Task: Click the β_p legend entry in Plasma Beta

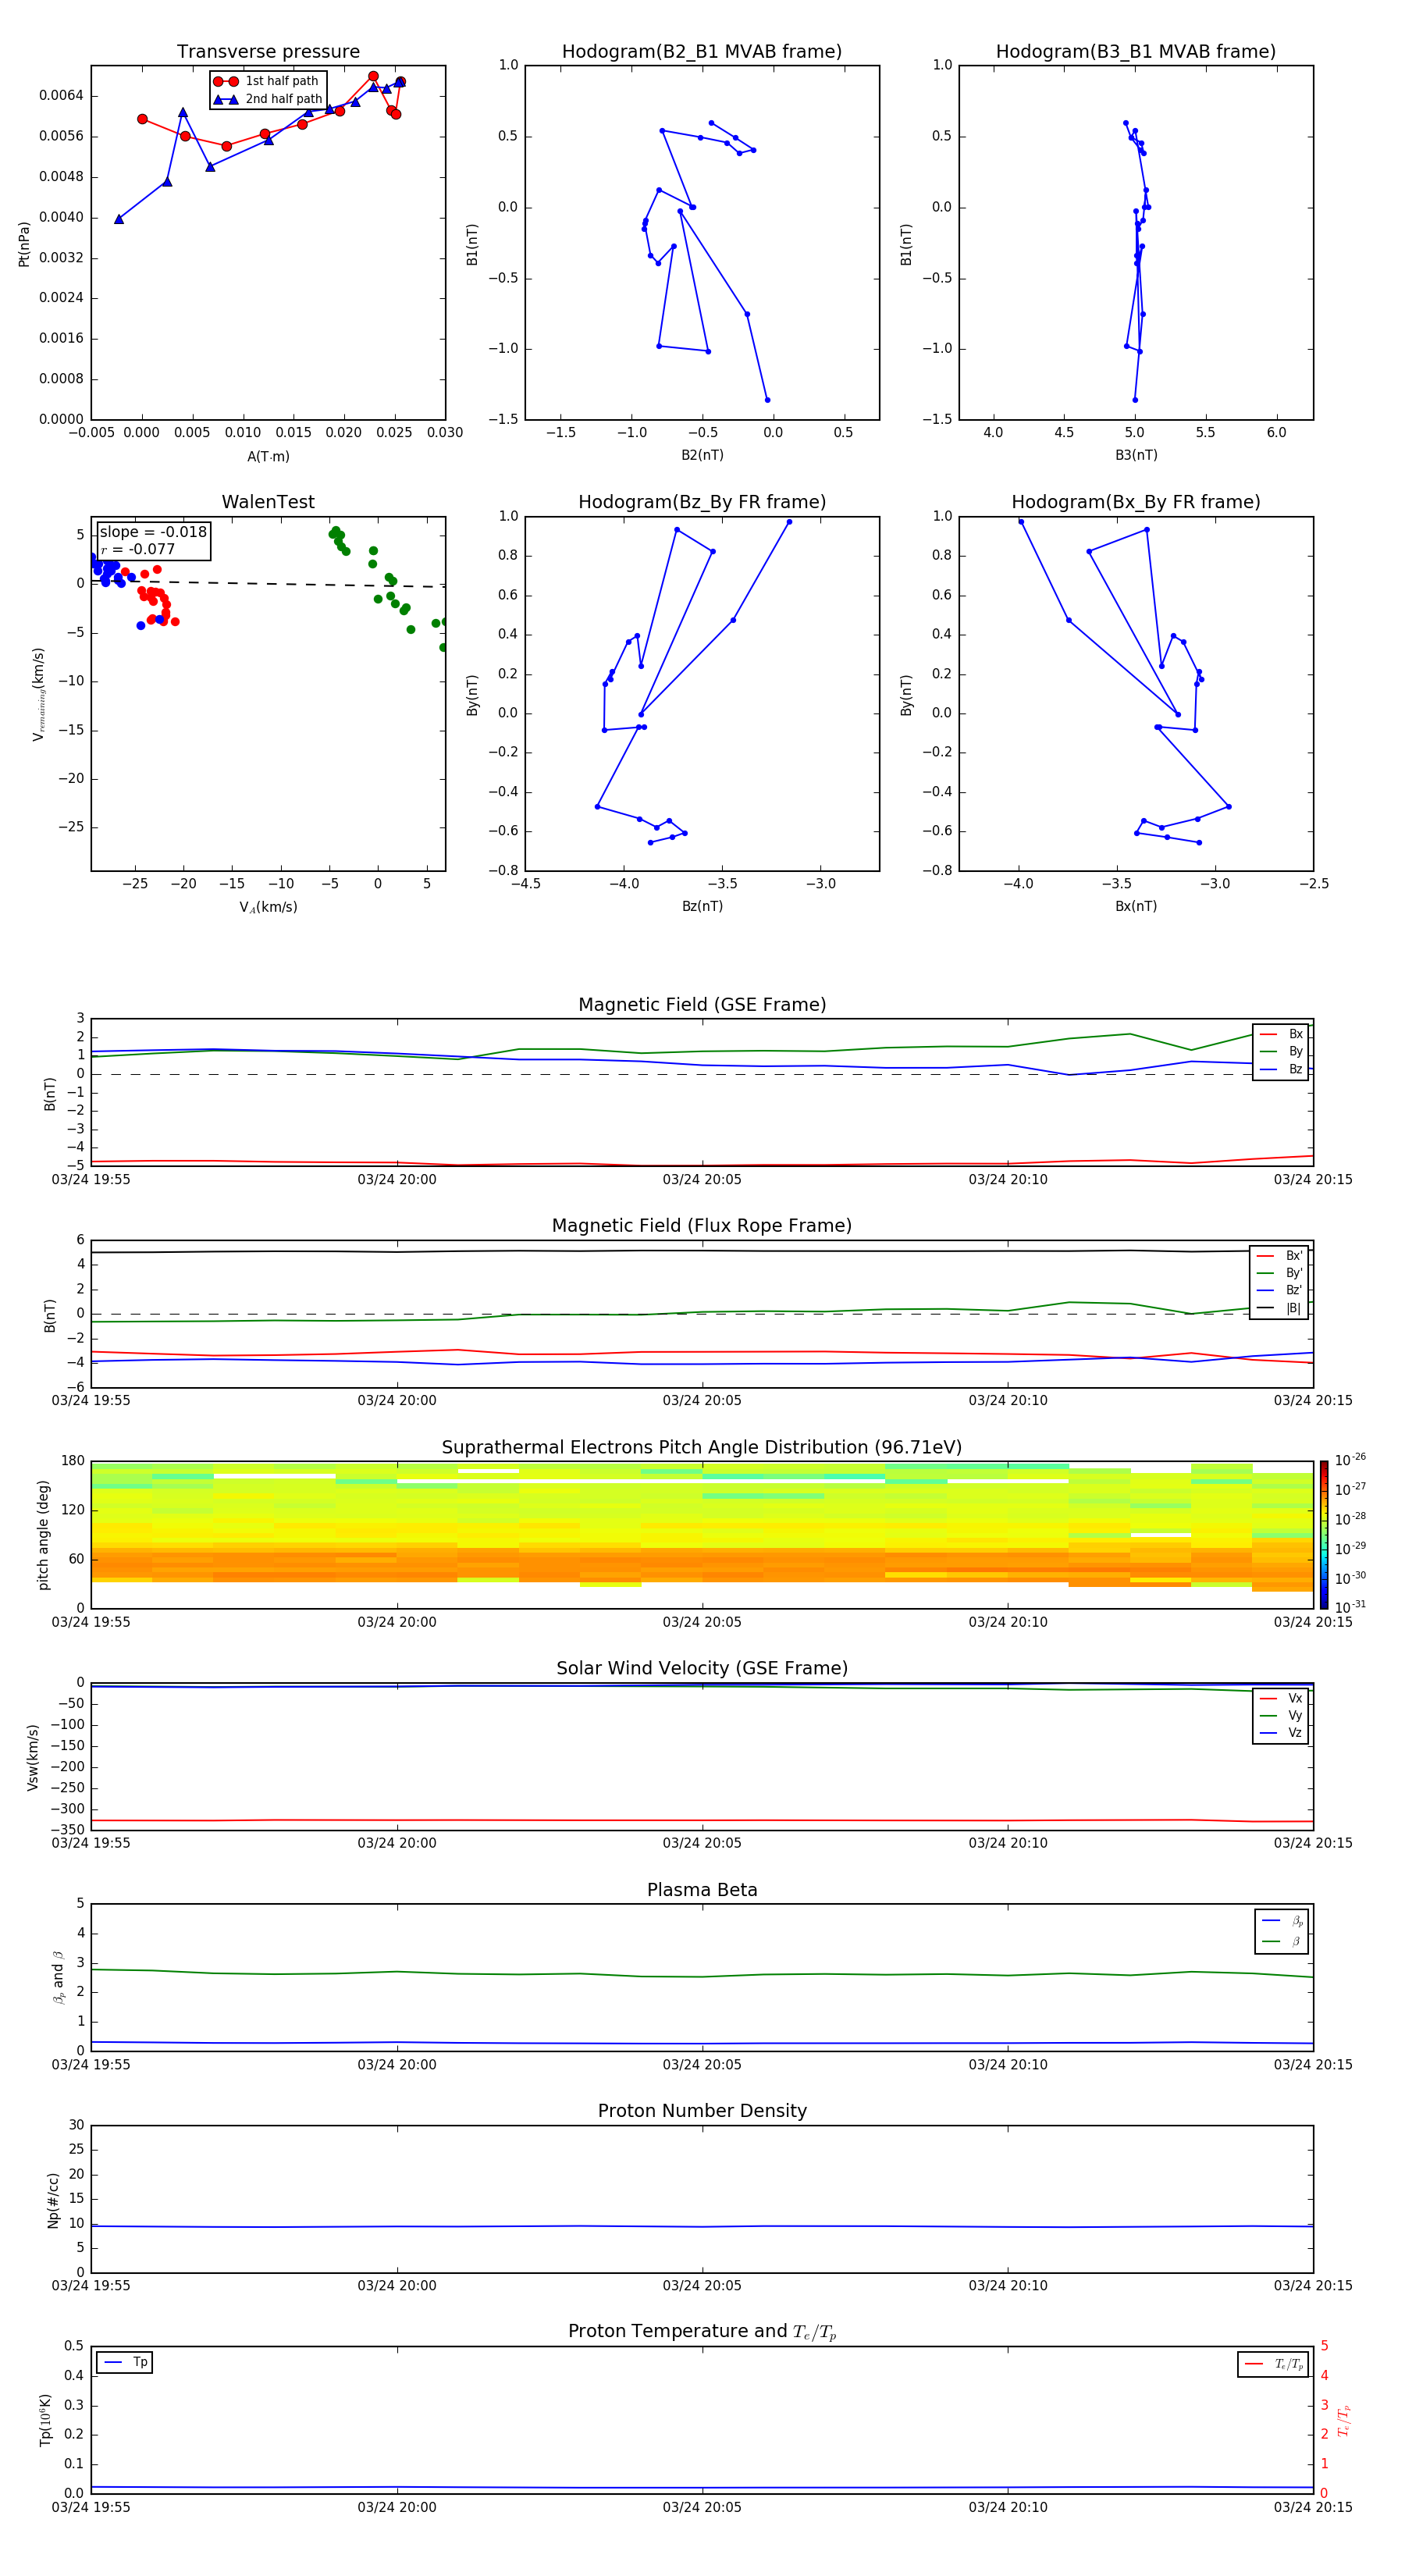Action: [1282, 1921]
